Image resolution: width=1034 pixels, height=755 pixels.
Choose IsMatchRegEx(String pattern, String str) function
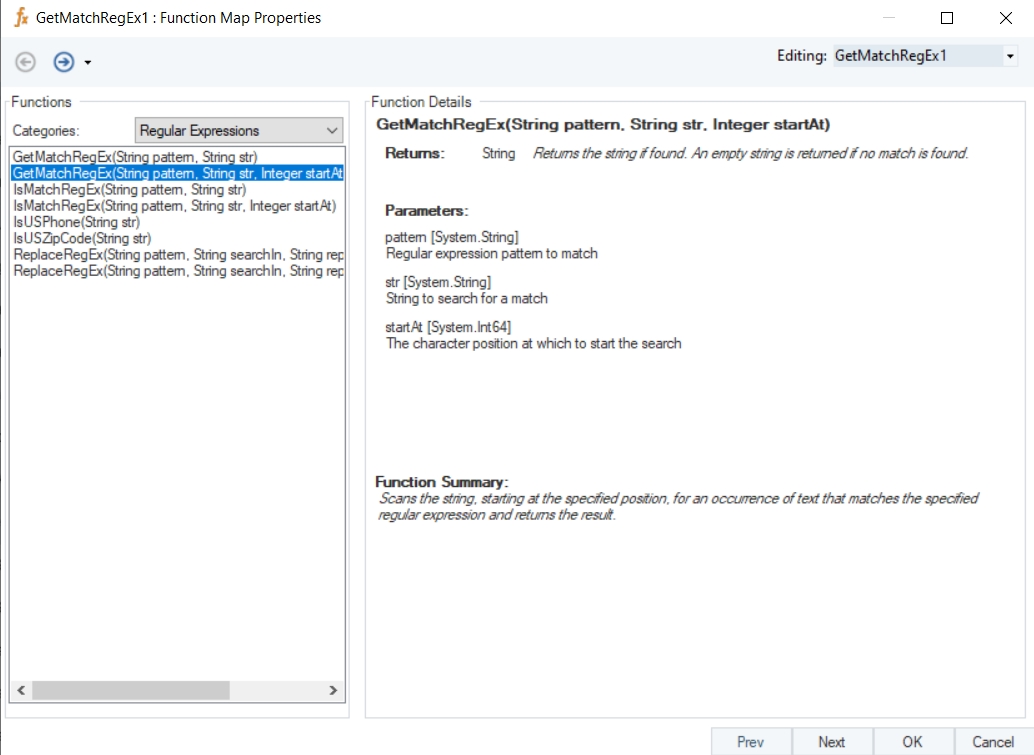(x=129, y=190)
